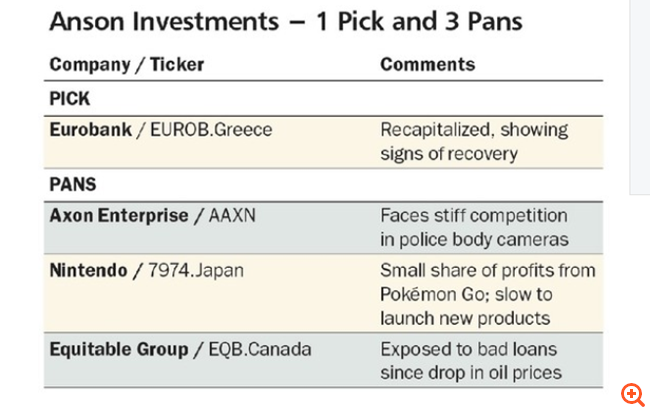Viewport: 650px width, 412px height.
Task: Click the Equitable Group company name
Action: (x=119, y=349)
